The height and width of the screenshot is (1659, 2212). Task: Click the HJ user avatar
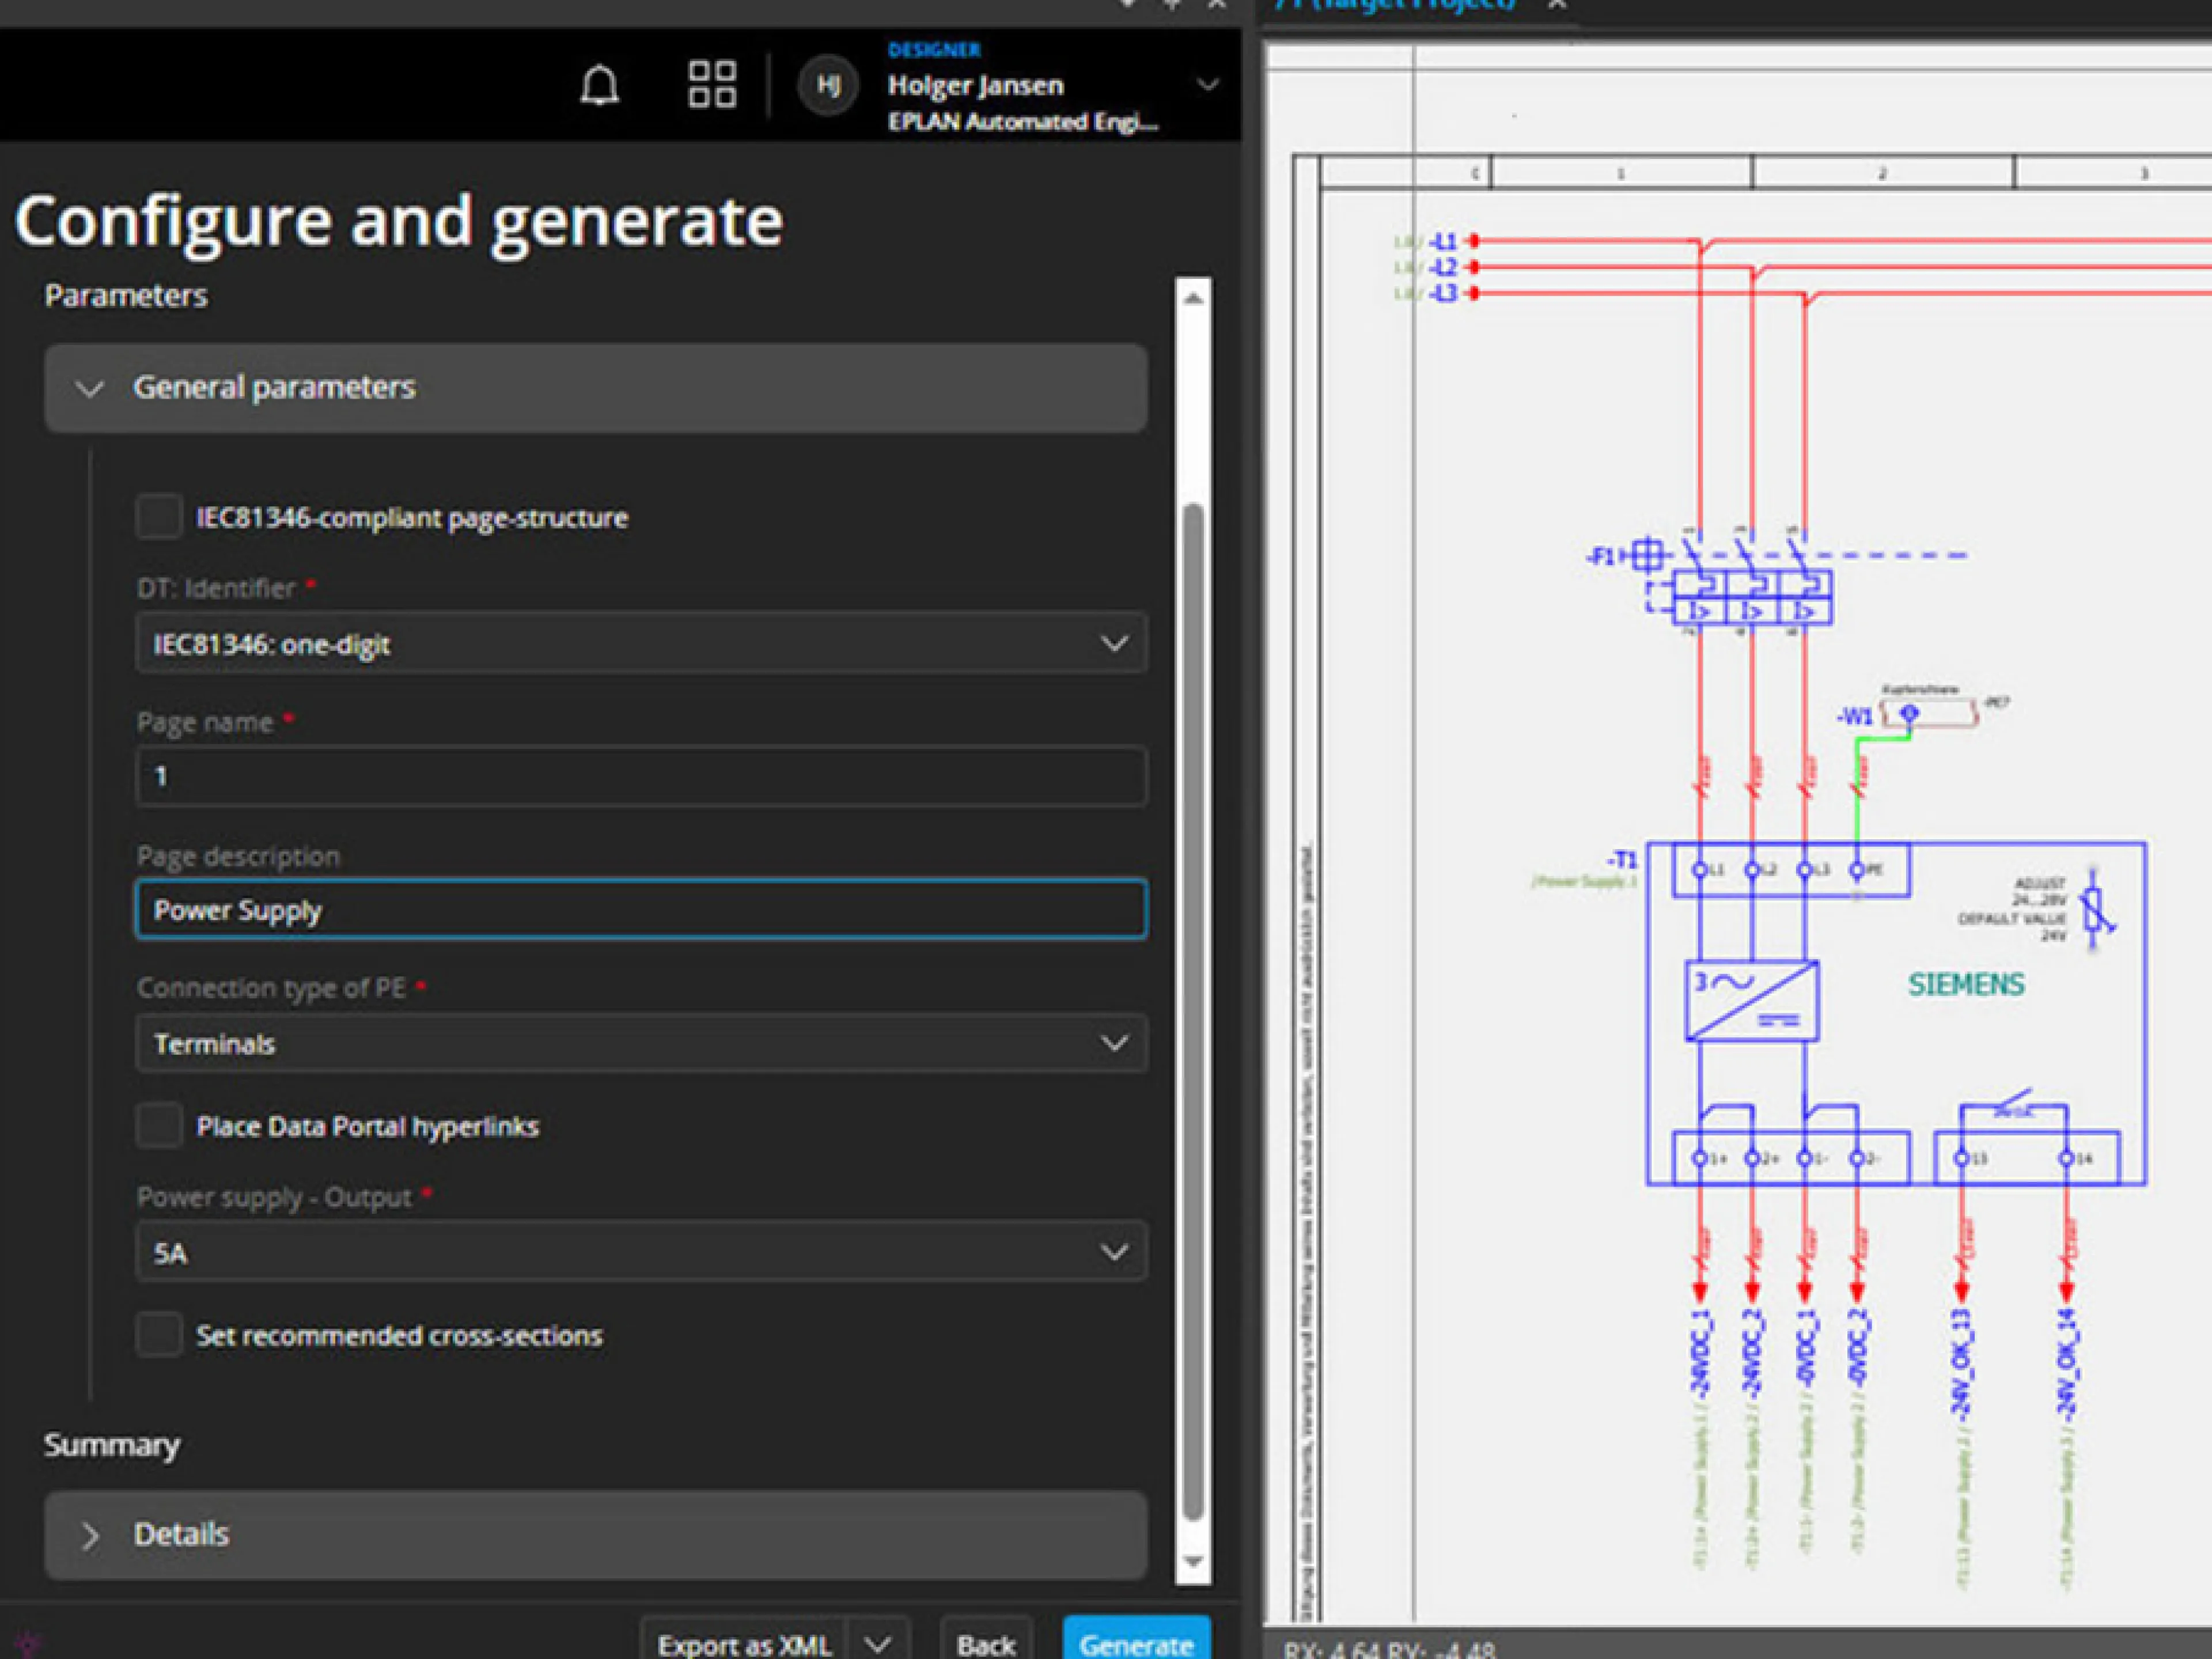click(x=827, y=85)
